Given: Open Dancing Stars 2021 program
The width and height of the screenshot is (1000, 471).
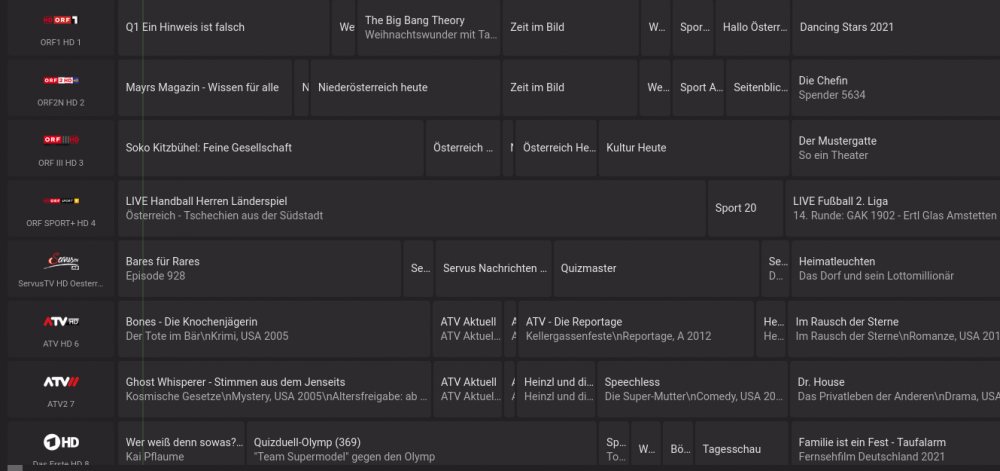Looking at the screenshot, I should tap(896, 27).
